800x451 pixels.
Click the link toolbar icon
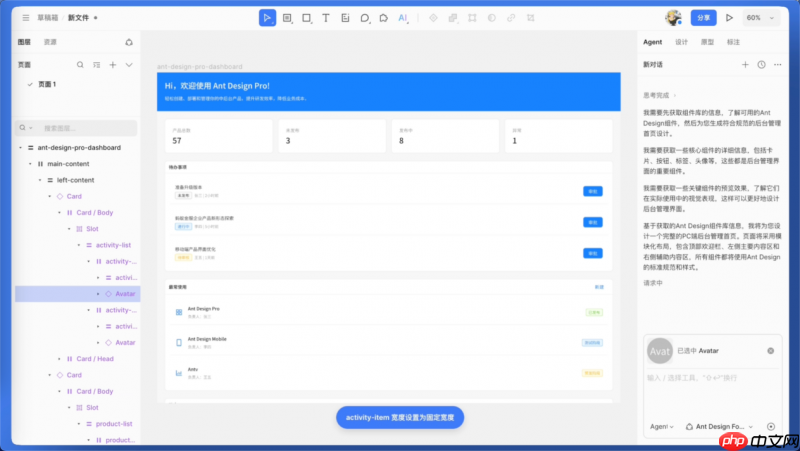pyautogui.click(x=511, y=18)
